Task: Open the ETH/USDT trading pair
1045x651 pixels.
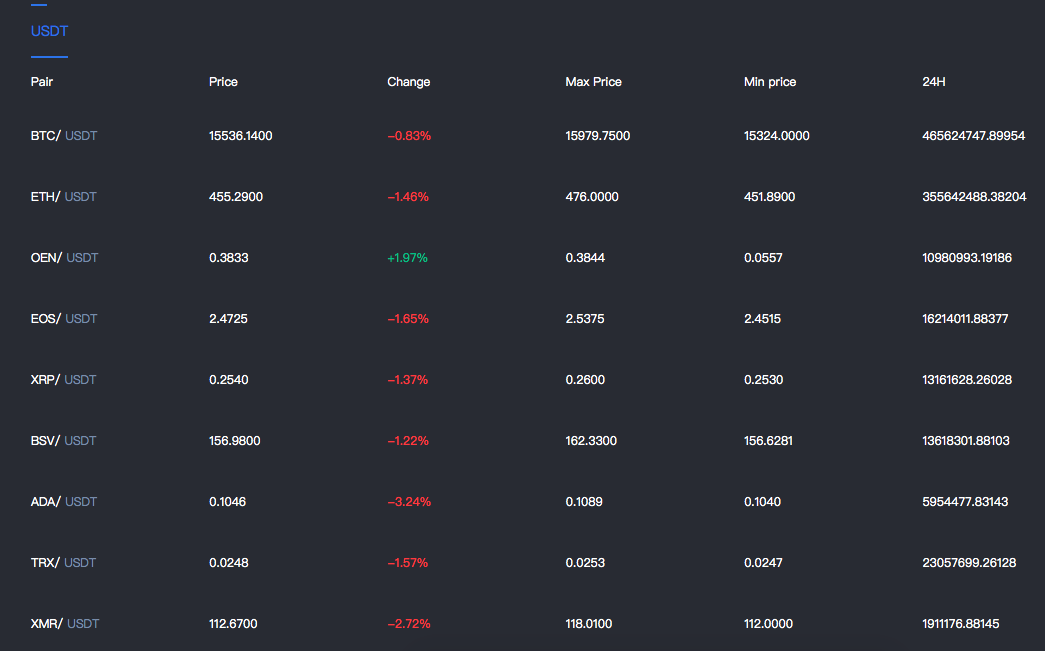Action: coord(63,197)
